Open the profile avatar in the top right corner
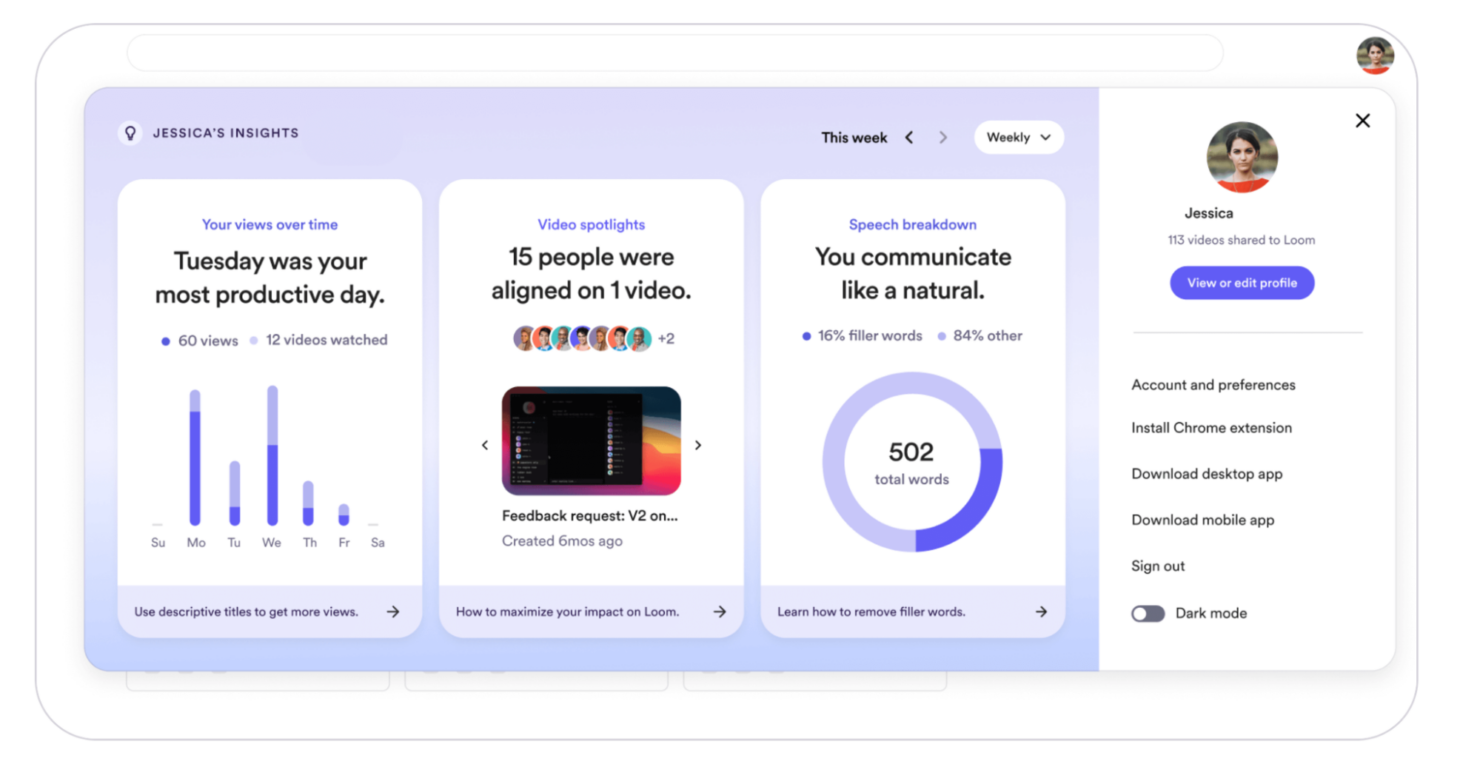Image resolution: width=1480 pixels, height=767 pixels. (1374, 57)
